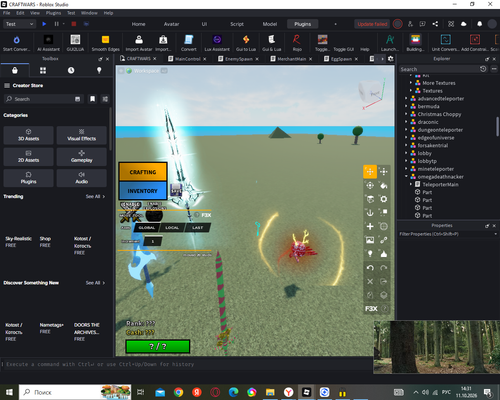Open the Unit Convers... plugin

445,43
